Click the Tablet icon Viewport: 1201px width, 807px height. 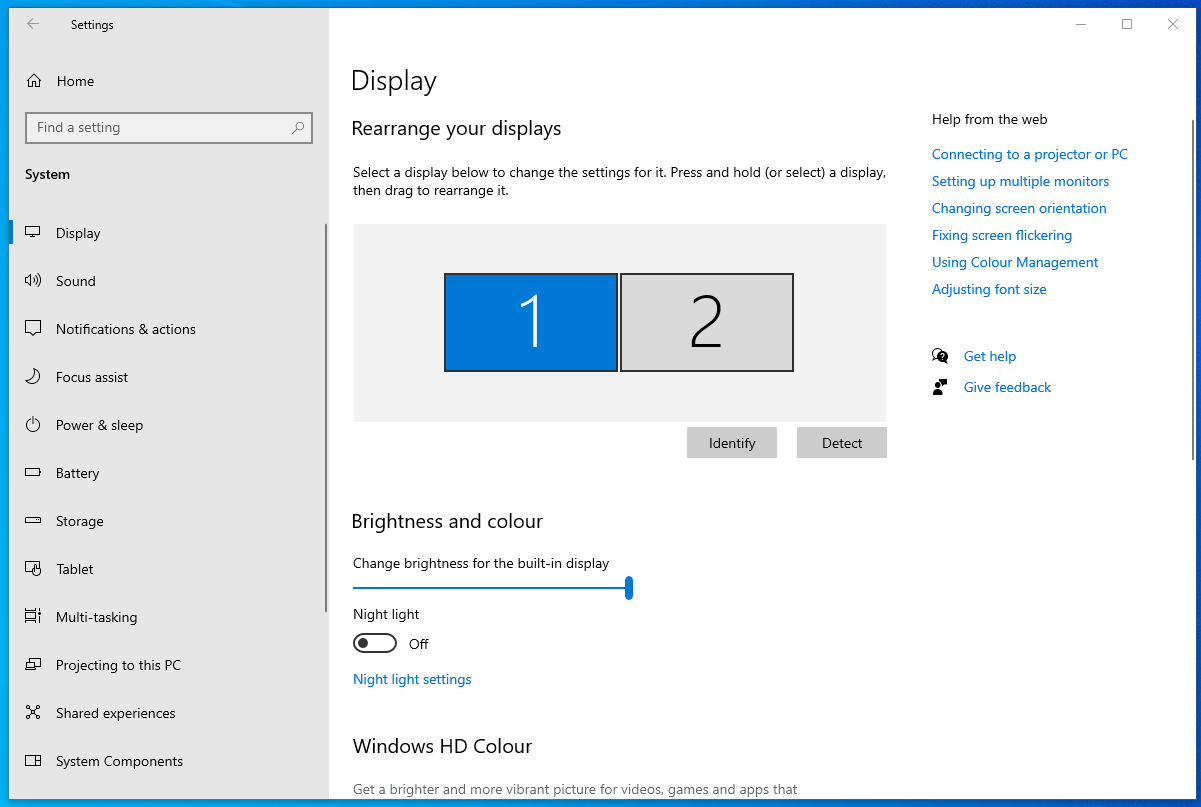pos(33,569)
